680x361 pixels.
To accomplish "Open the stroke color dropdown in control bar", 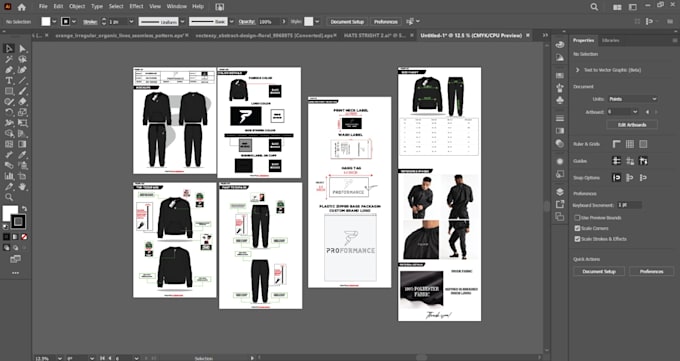I will [74, 22].
